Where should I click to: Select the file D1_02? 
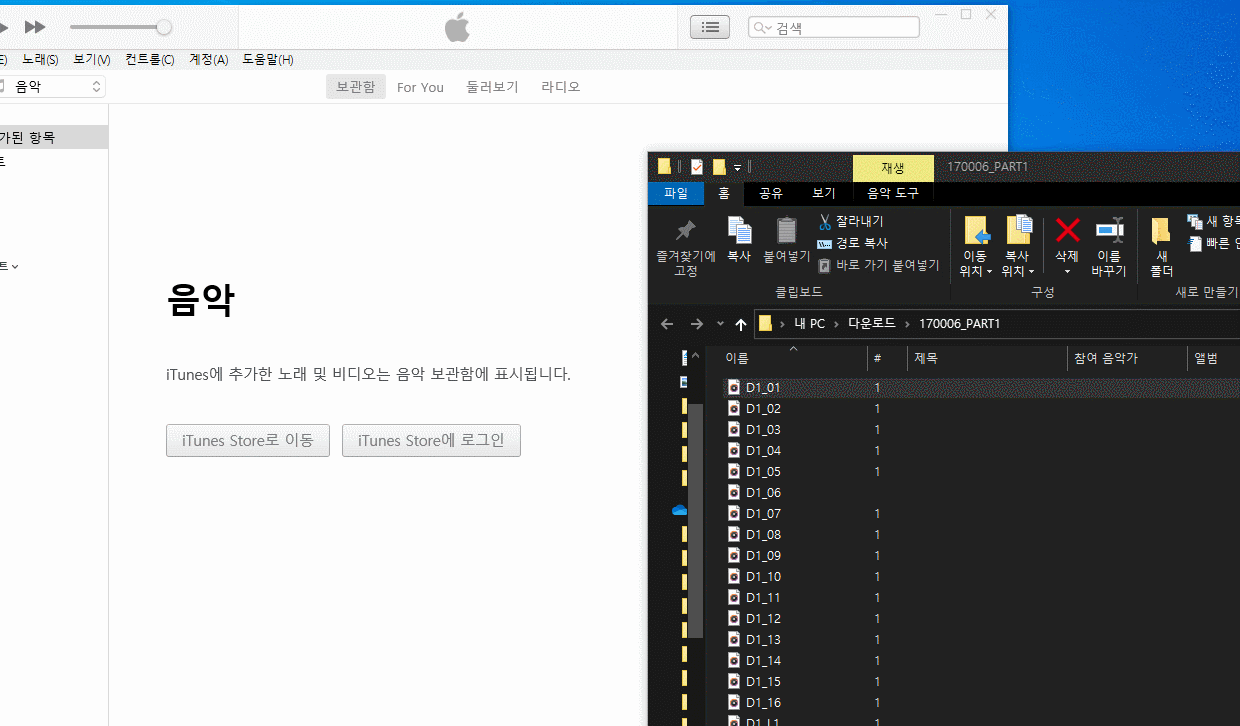[x=763, y=408]
